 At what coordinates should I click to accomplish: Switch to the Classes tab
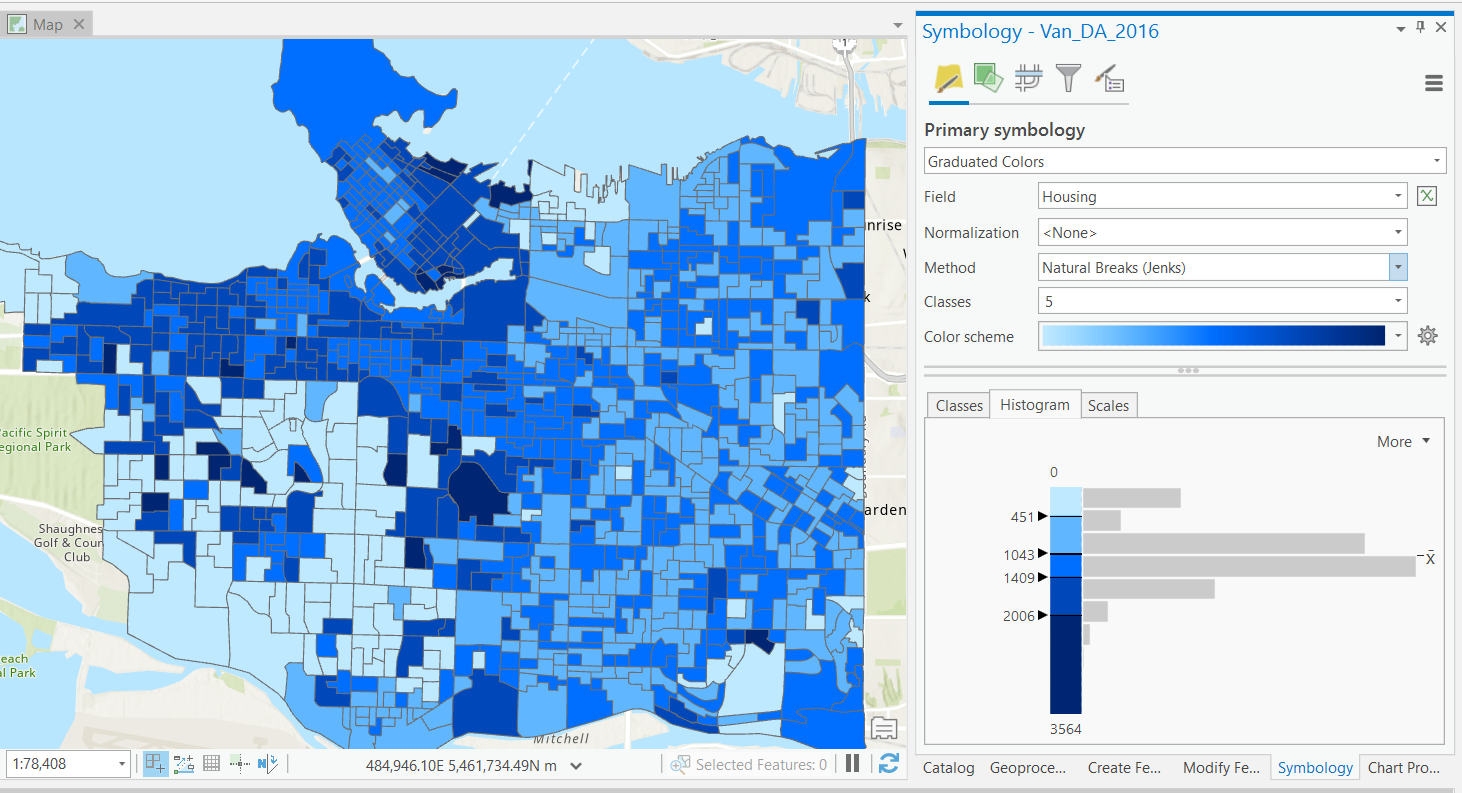point(959,406)
